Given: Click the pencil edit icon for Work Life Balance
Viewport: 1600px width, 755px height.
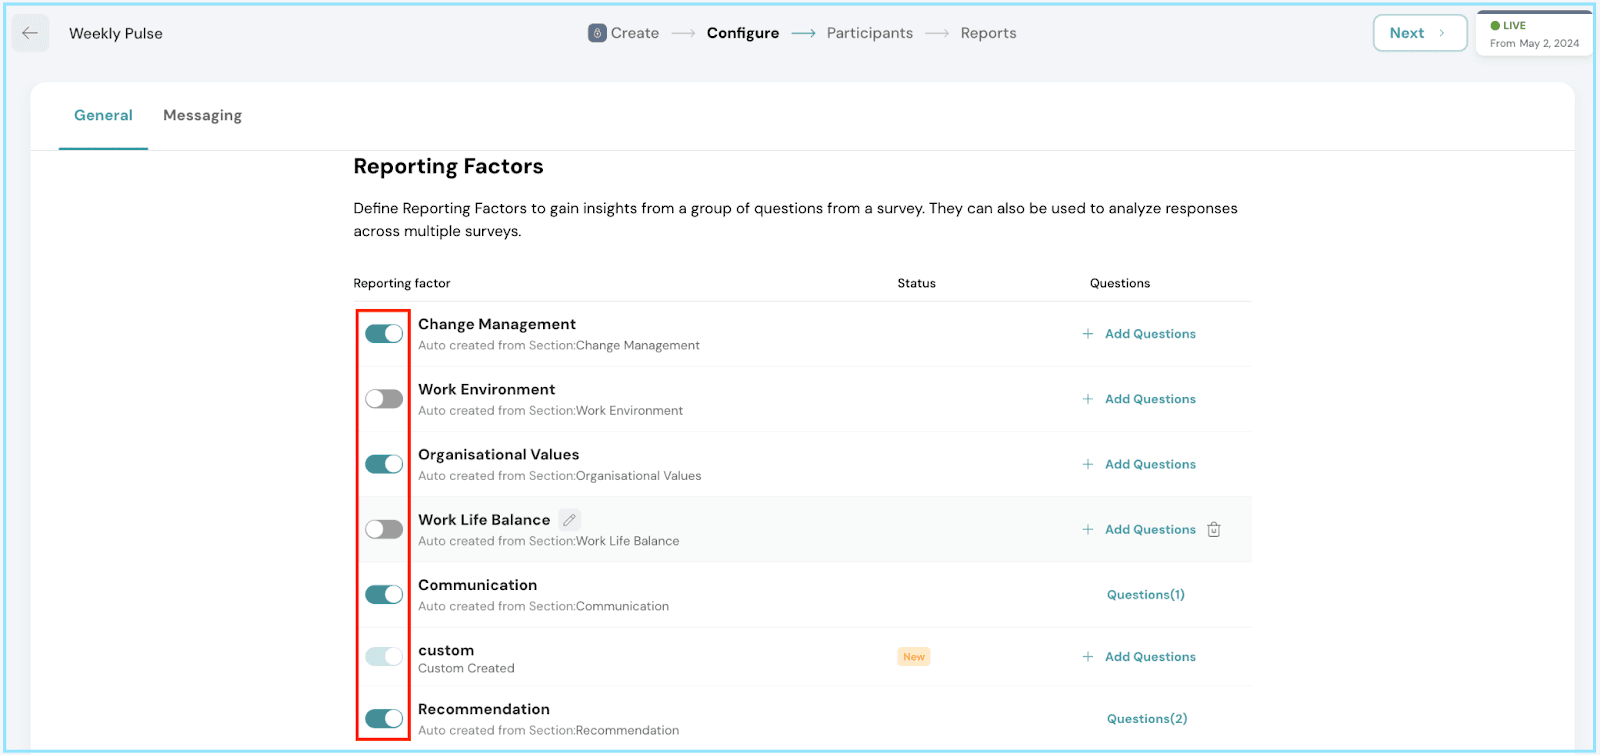Looking at the screenshot, I should [569, 520].
